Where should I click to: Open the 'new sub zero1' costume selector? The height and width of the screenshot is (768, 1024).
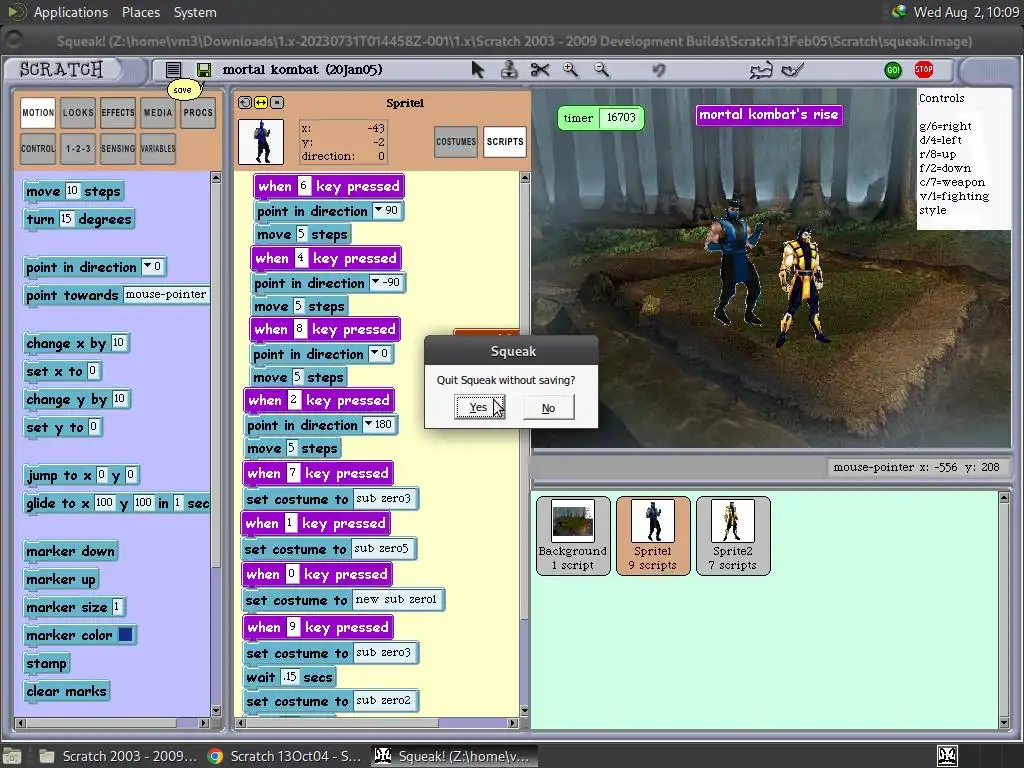tap(396, 600)
